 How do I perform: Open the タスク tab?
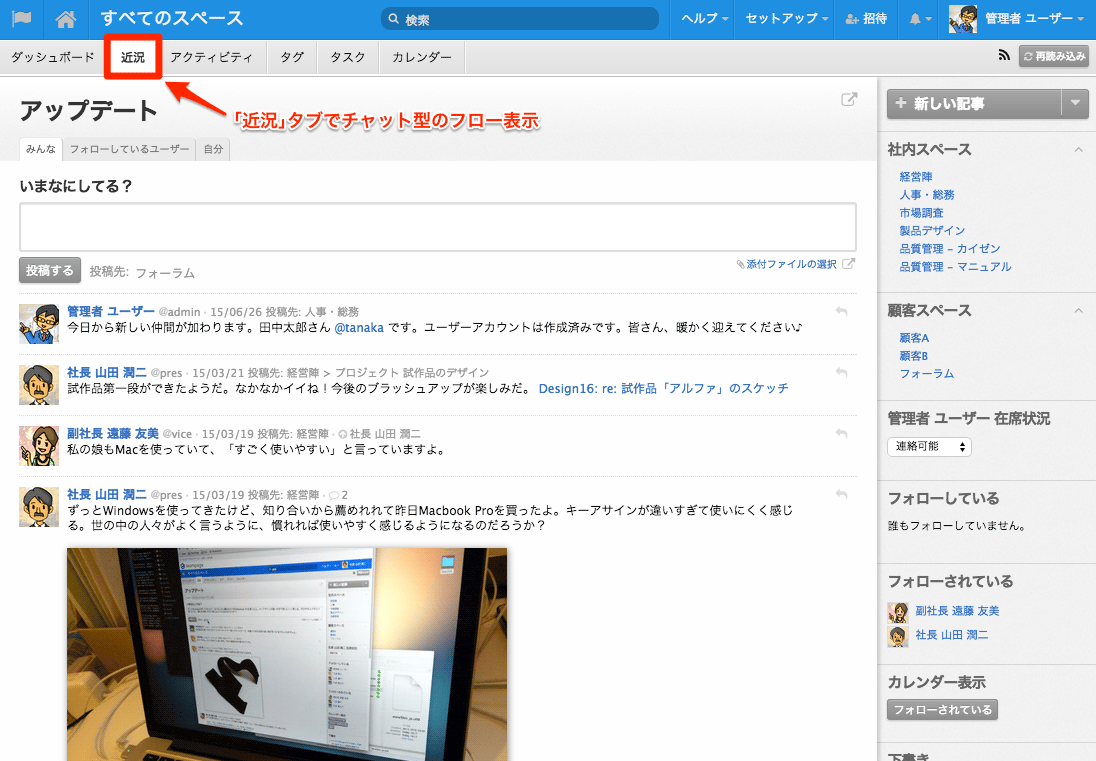tap(348, 57)
